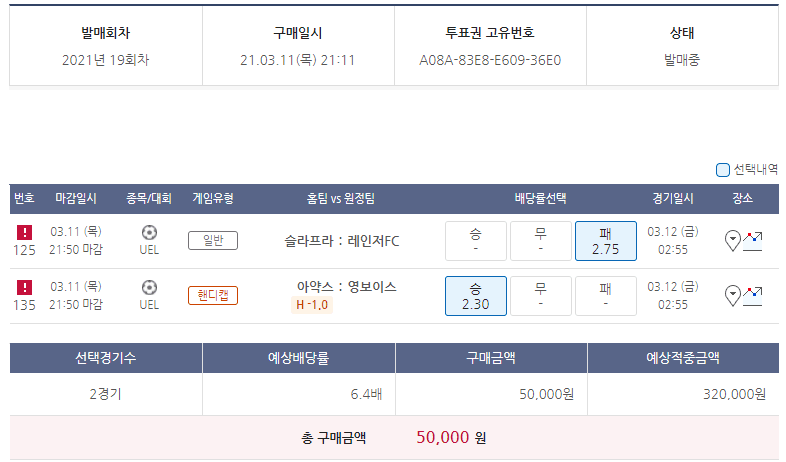Image resolution: width=786 pixels, height=462 pixels.
Task: Select 무 (draw) for the Ajax match
Action: coord(540,295)
